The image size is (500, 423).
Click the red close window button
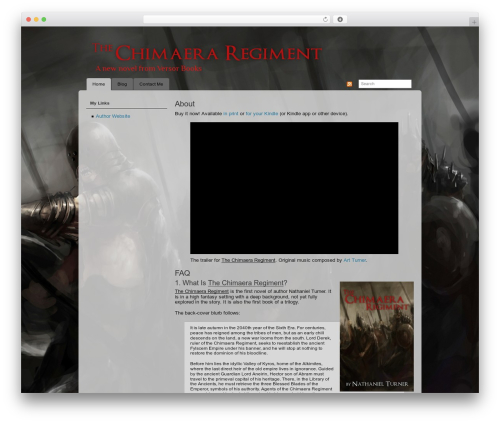point(29,19)
